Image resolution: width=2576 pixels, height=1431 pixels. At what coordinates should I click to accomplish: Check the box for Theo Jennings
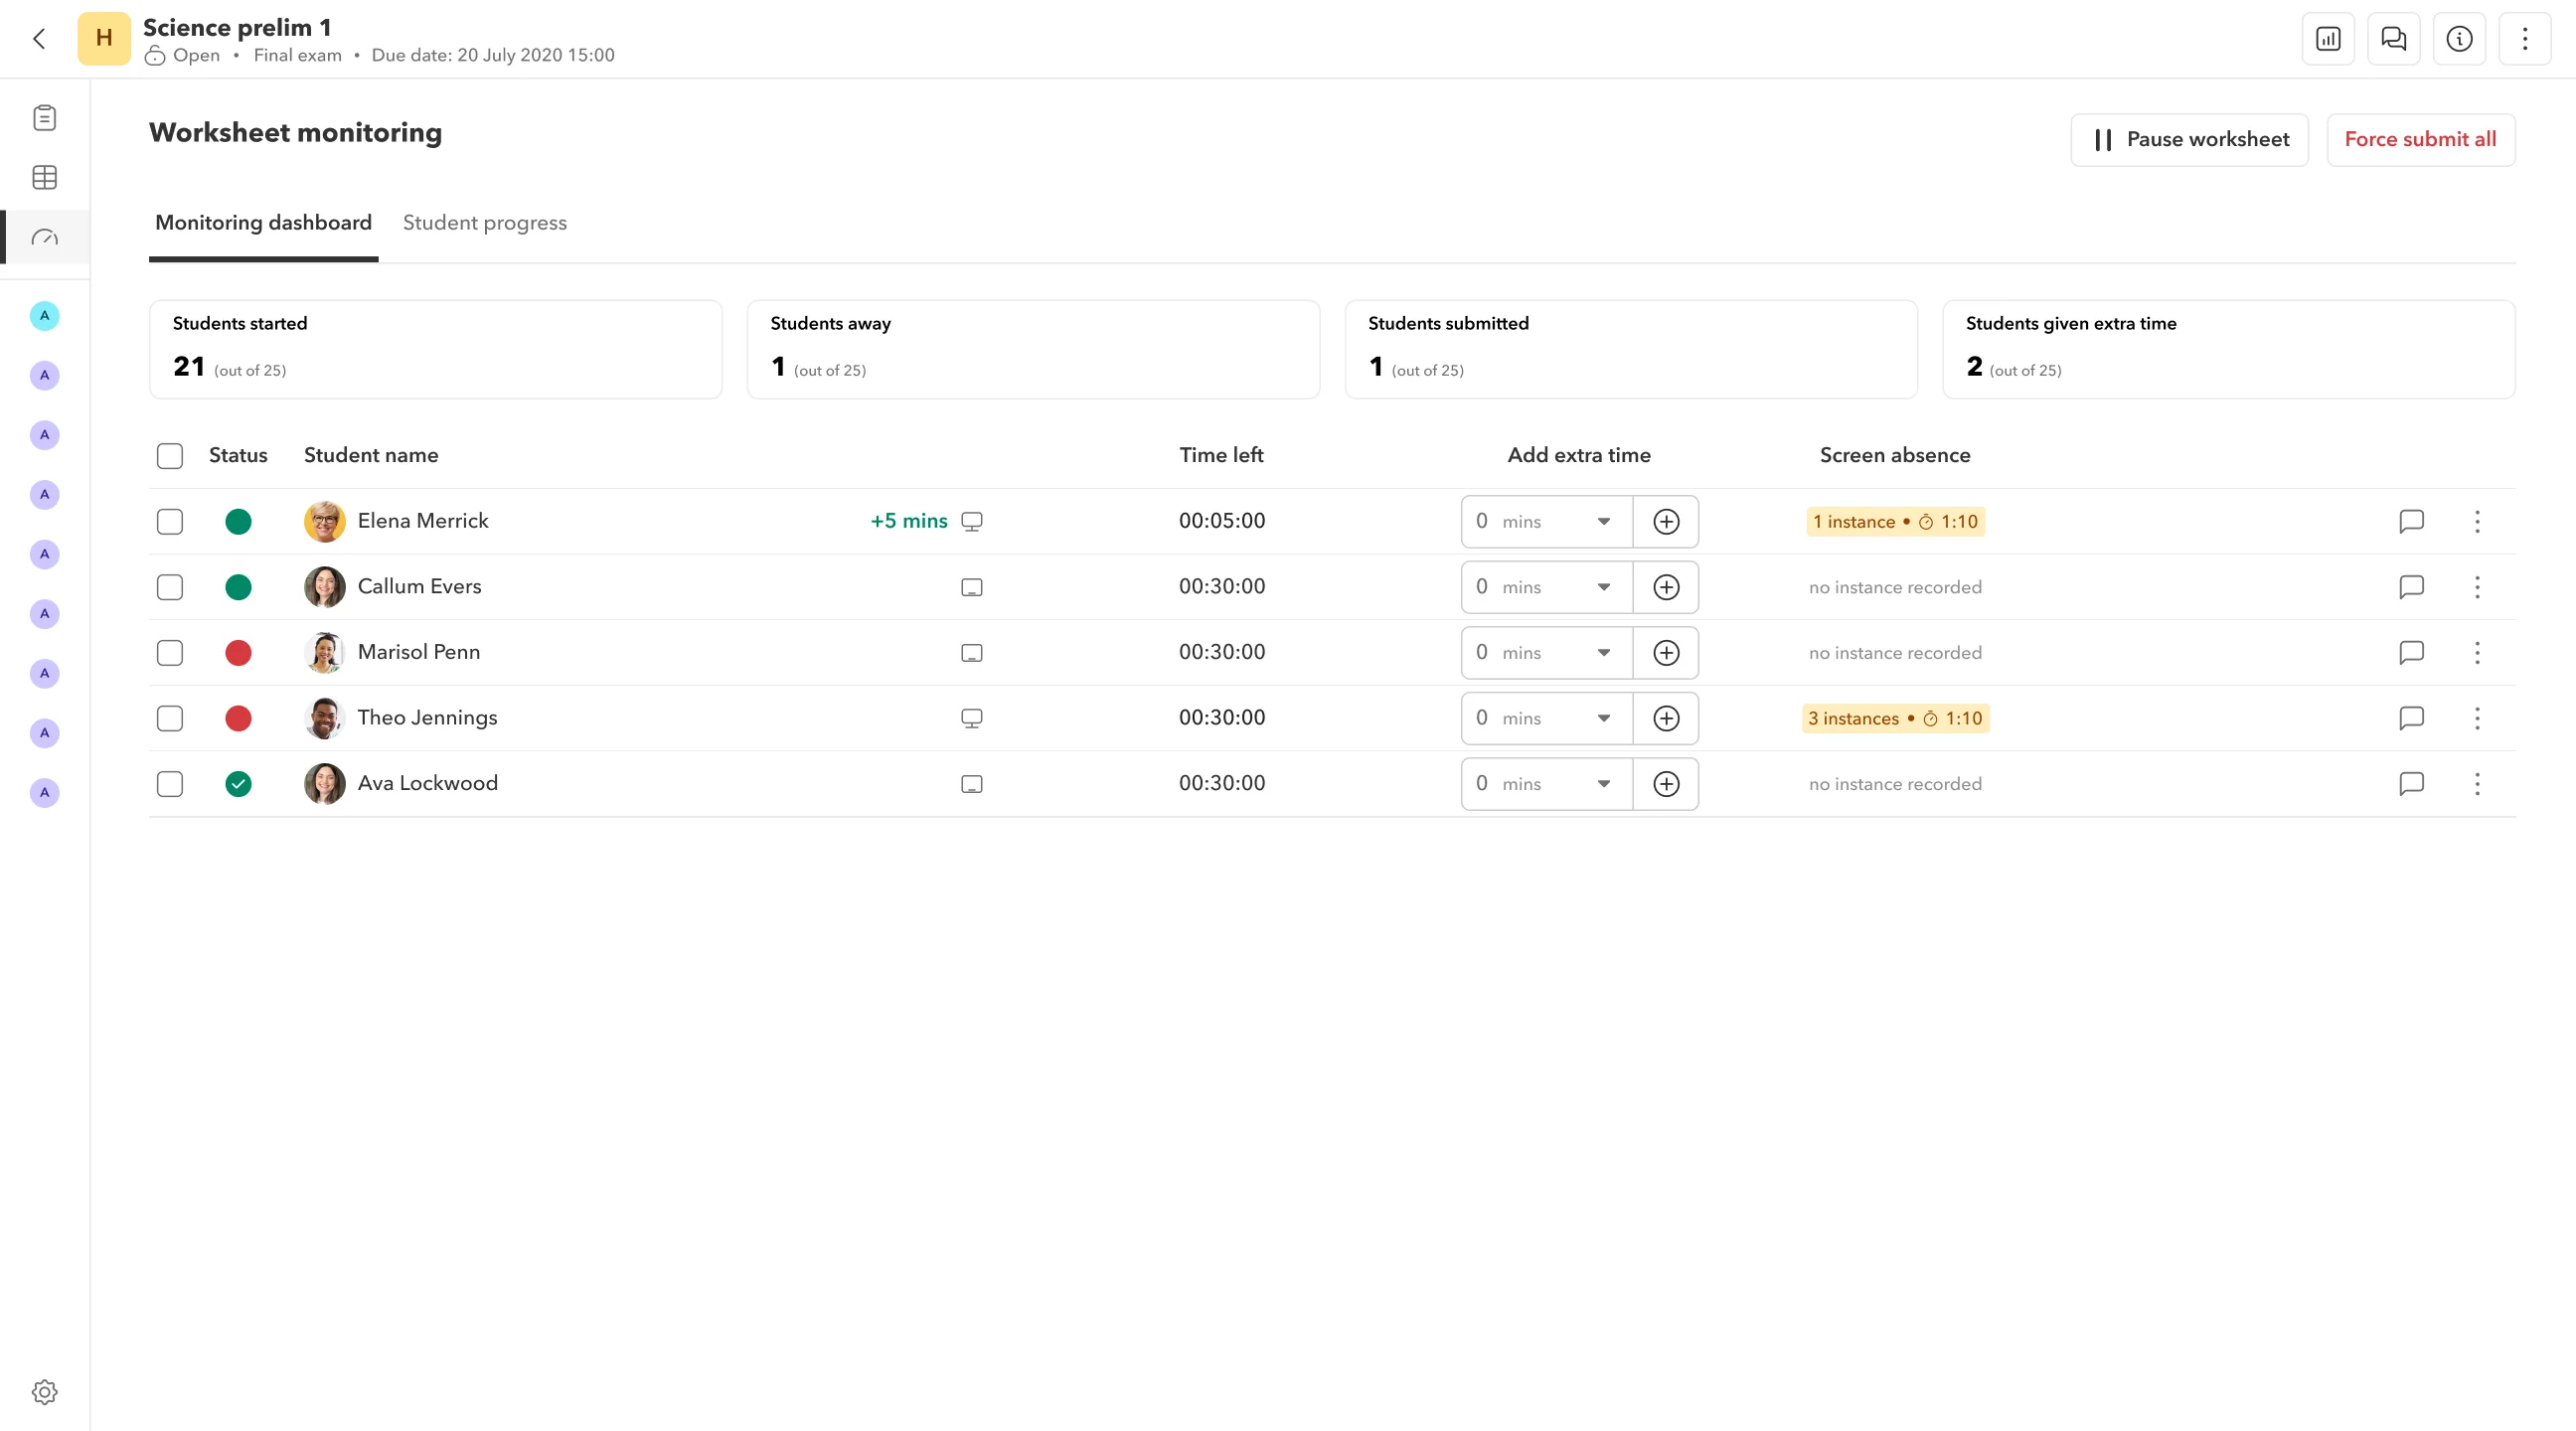(x=170, y=718)
